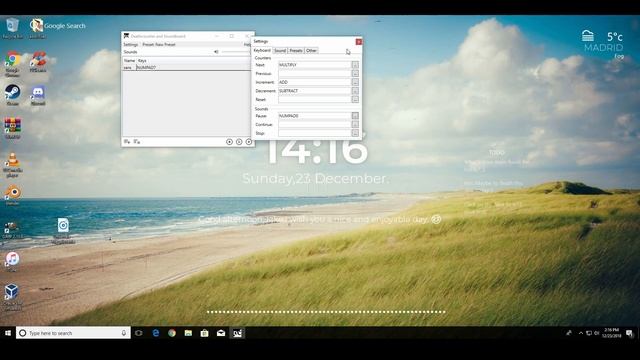Open the Settings menu in the soundboard window
This screenshot has height=360, width=640.
[x=131, y=44]
